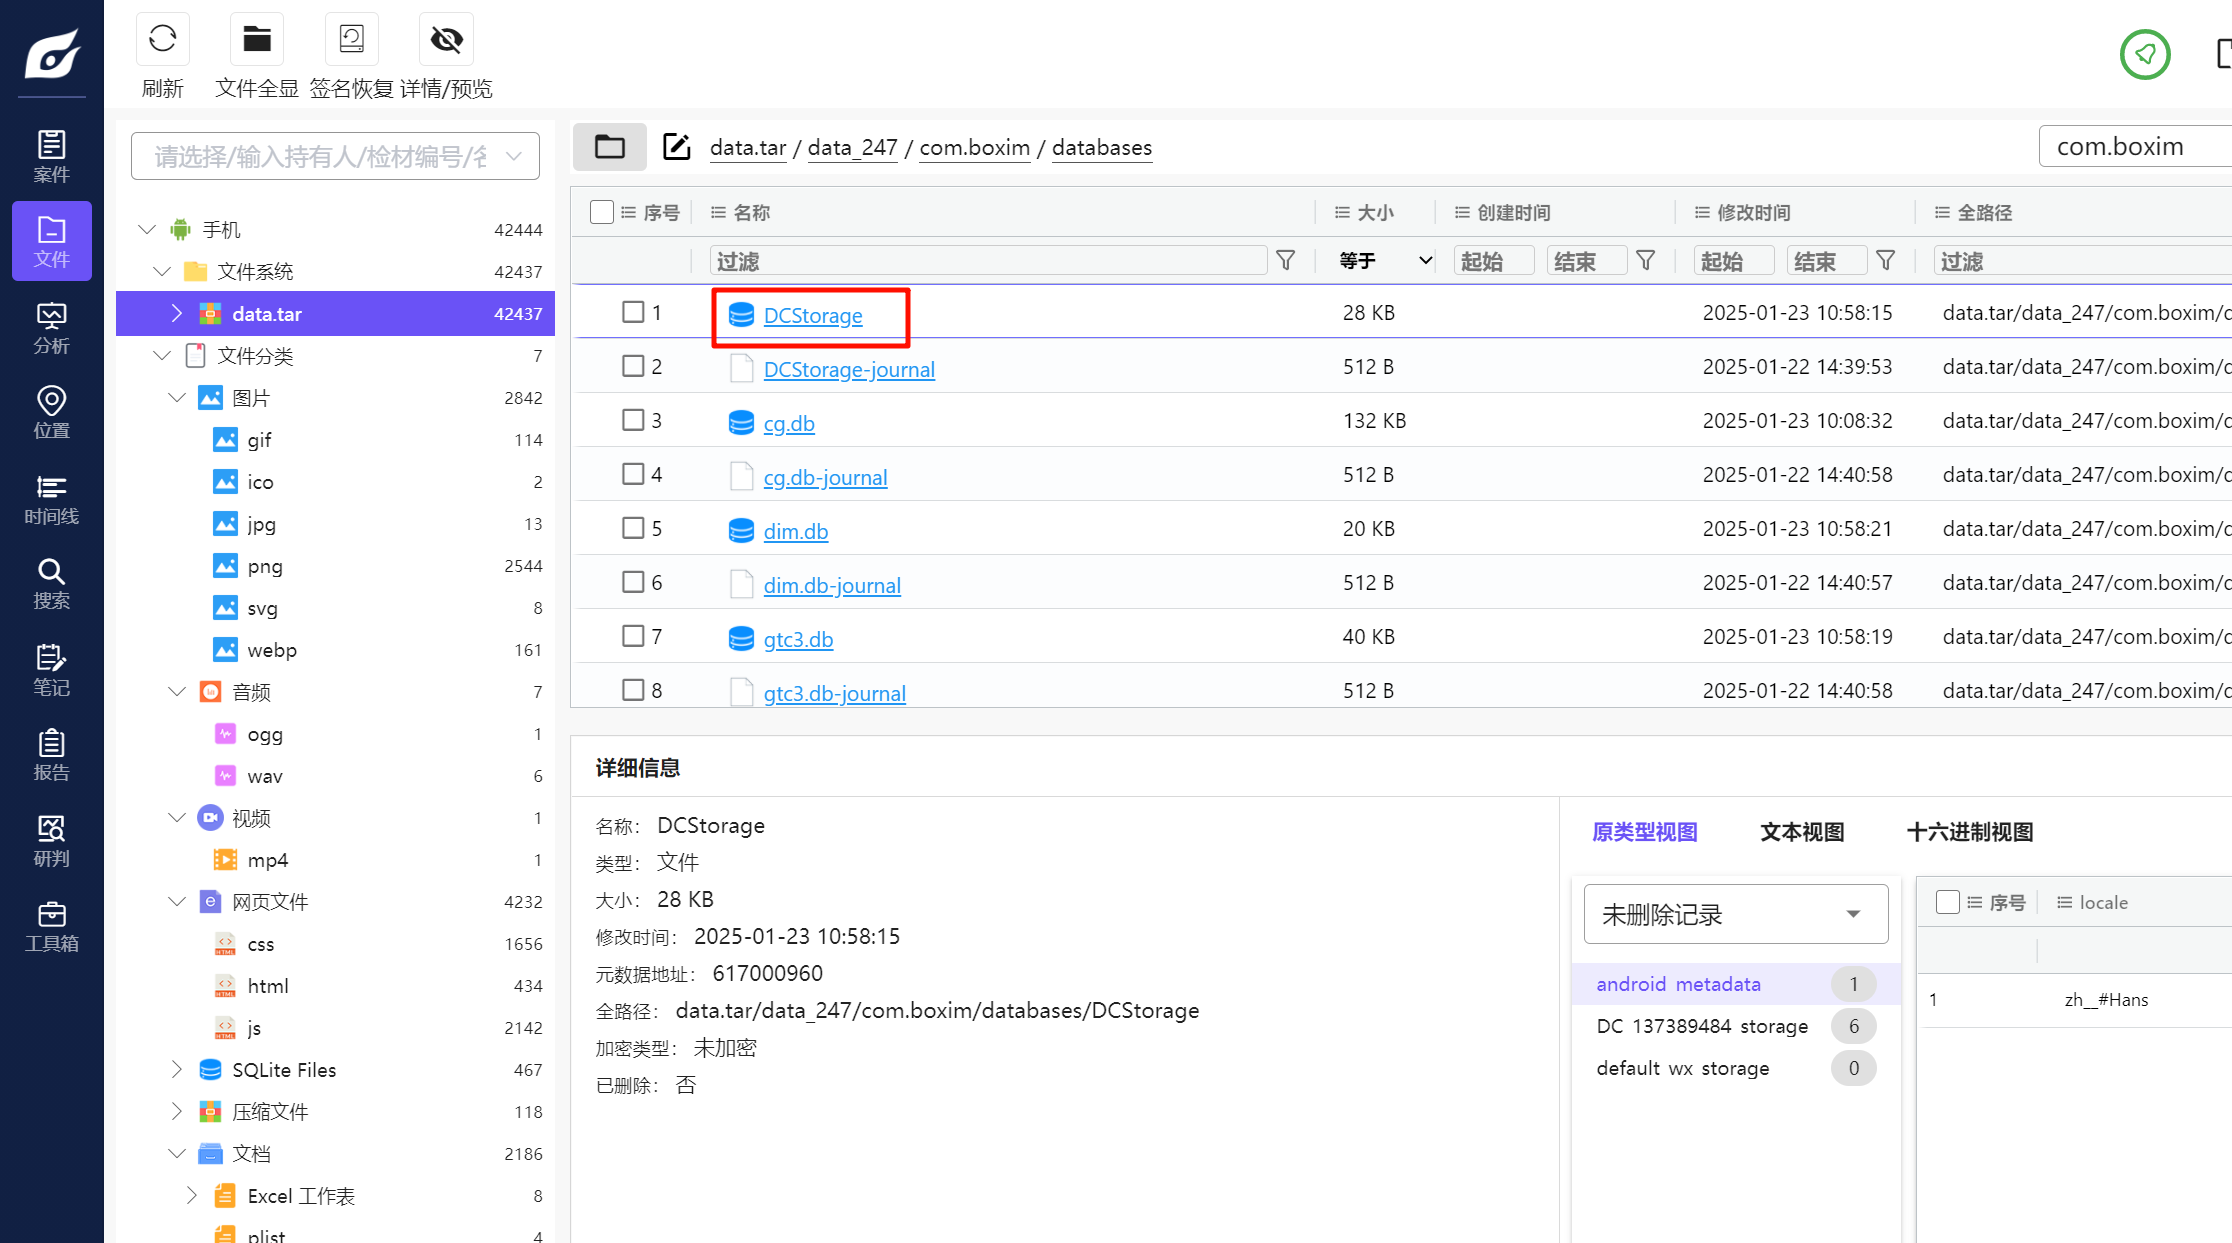Tick the checkbox for row 5 dim.db
Viewport: 2232px width, 1243px height.
point(633,528)
